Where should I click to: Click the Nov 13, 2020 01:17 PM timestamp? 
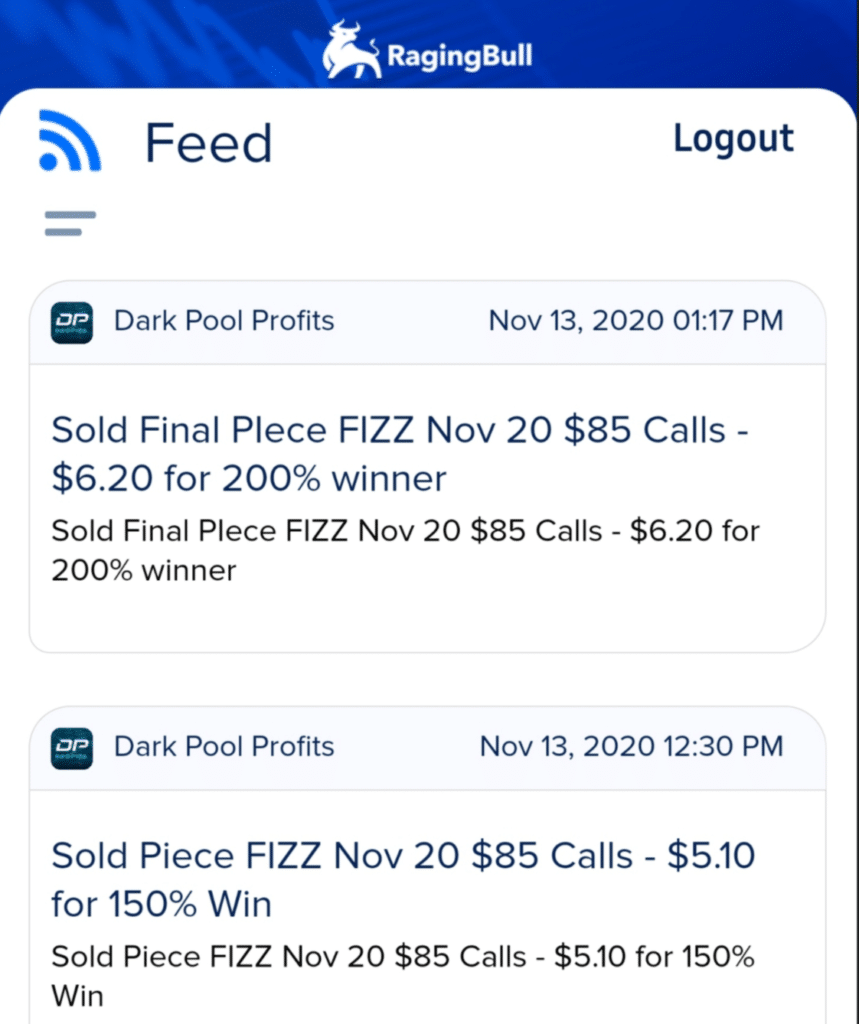coord(636,321)
